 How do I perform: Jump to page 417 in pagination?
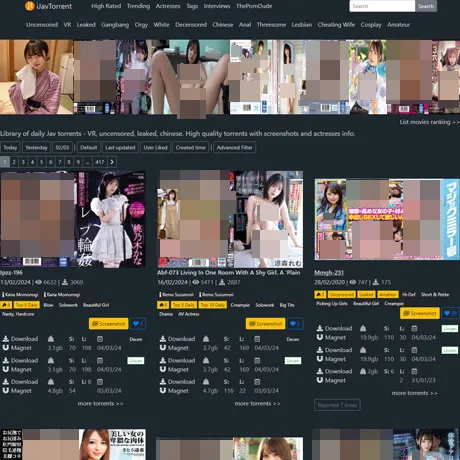tap(100, 162)
